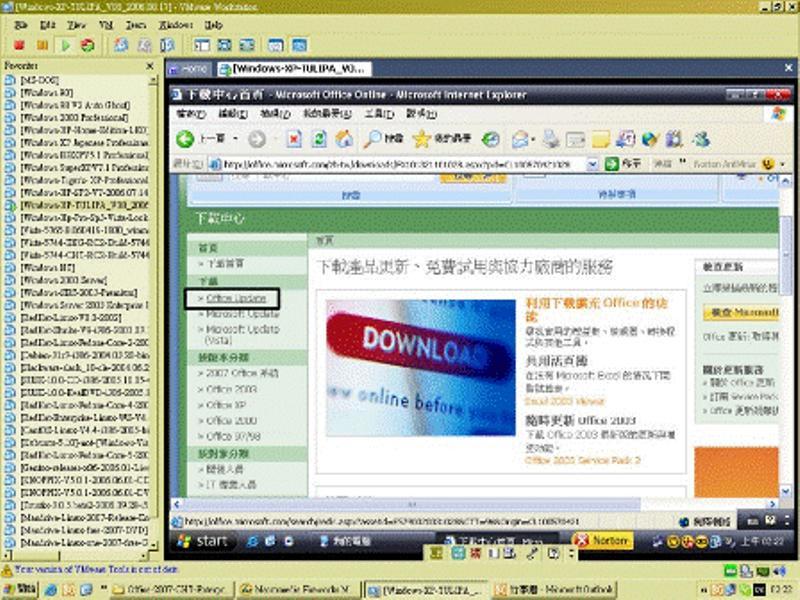Open the Microsoft Update (Vista) link
Viewport: 800px width, 600px height.
tap(242, 334)
